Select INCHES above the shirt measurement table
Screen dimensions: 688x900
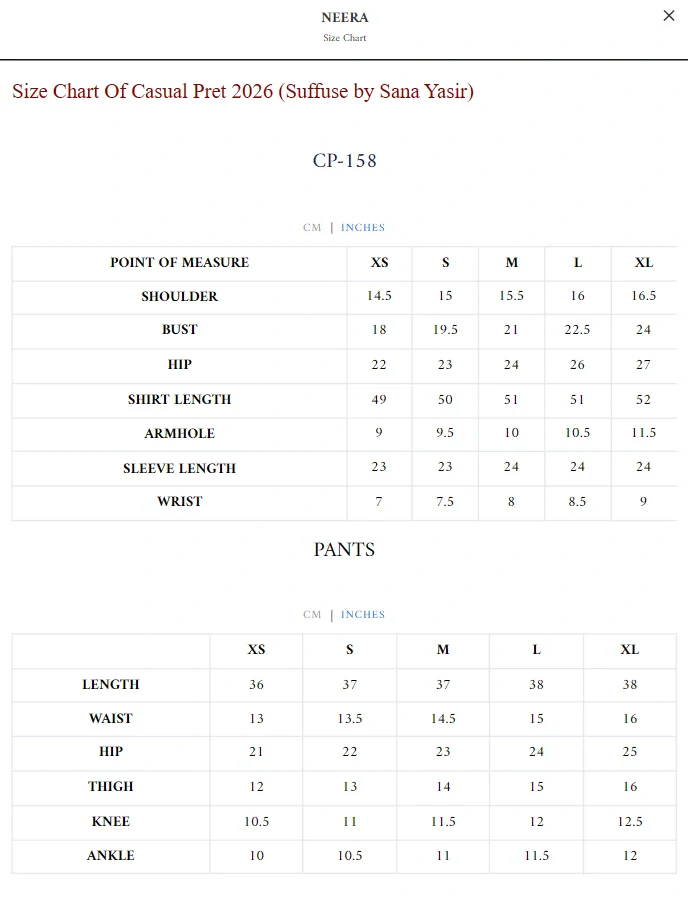[x=363, y=228]
